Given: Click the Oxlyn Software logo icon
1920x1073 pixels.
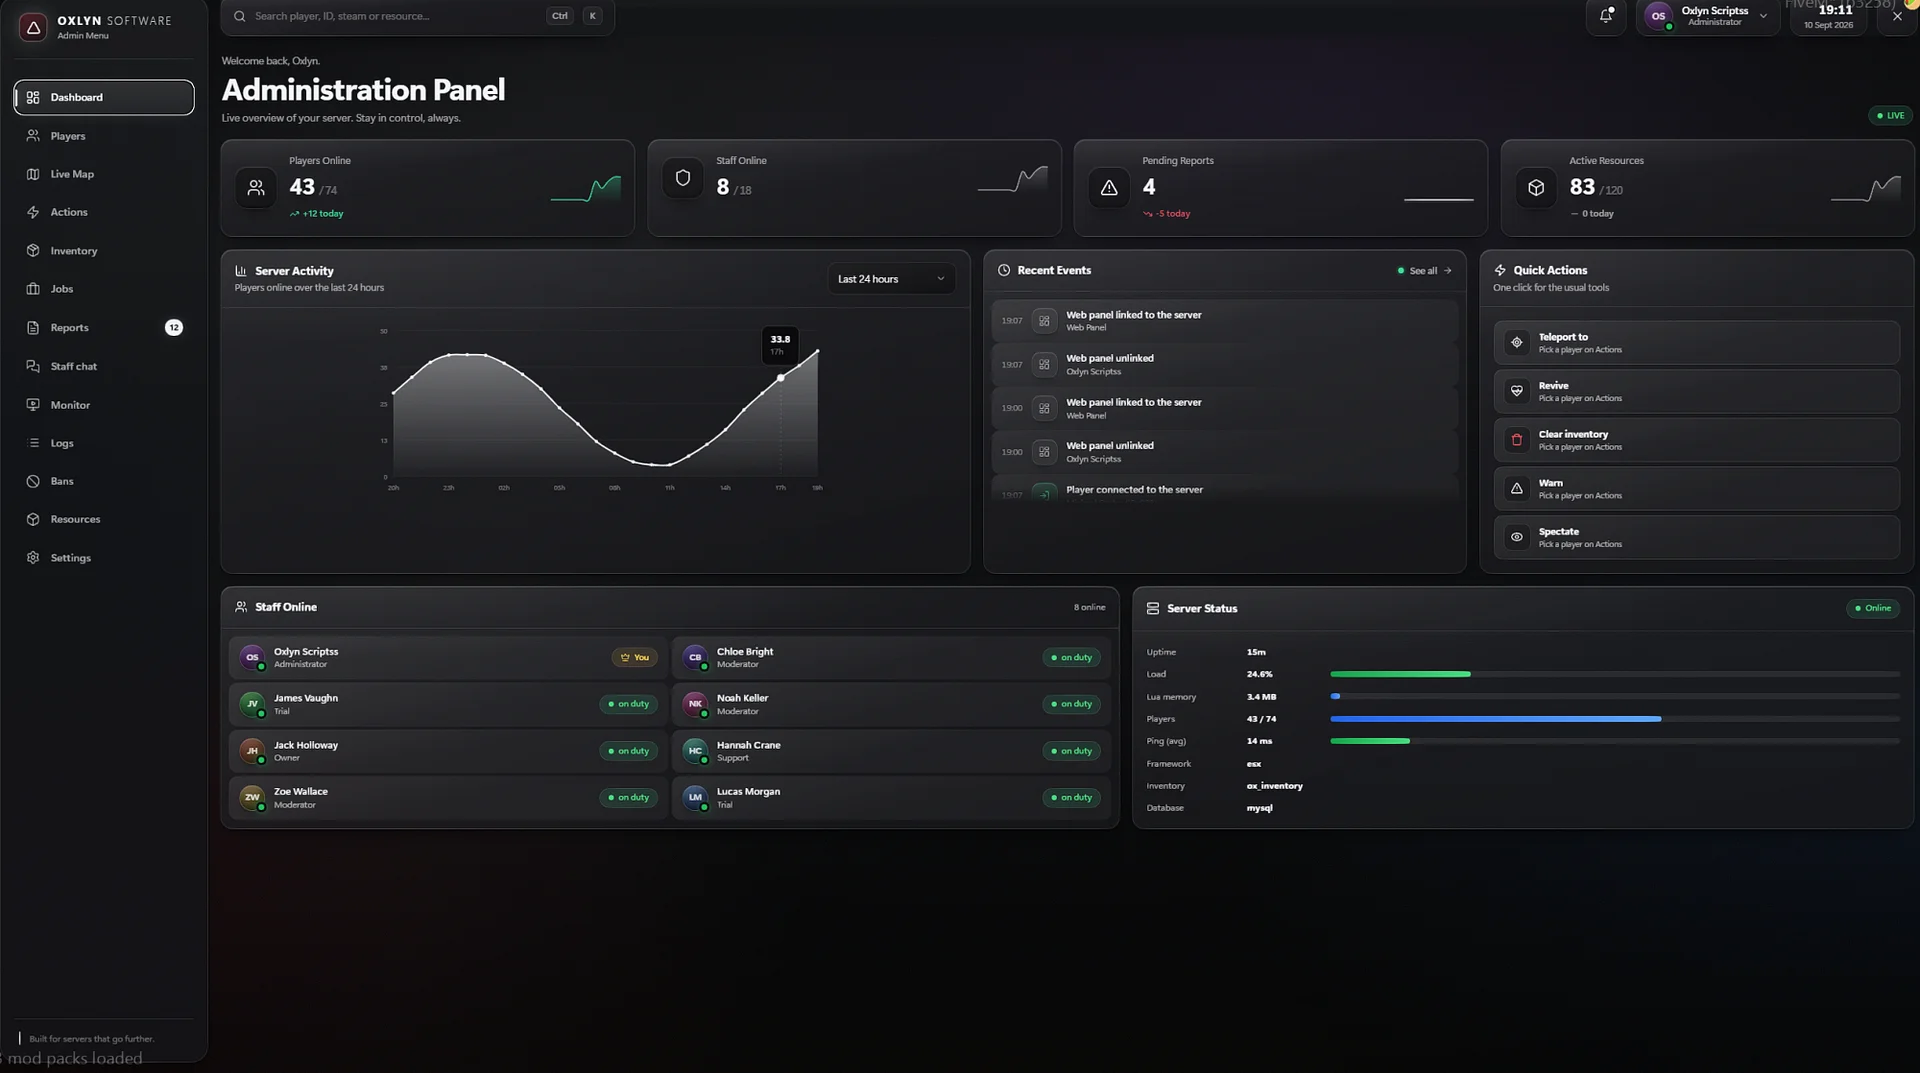Looking at the screenshot, I should [33, 27].
